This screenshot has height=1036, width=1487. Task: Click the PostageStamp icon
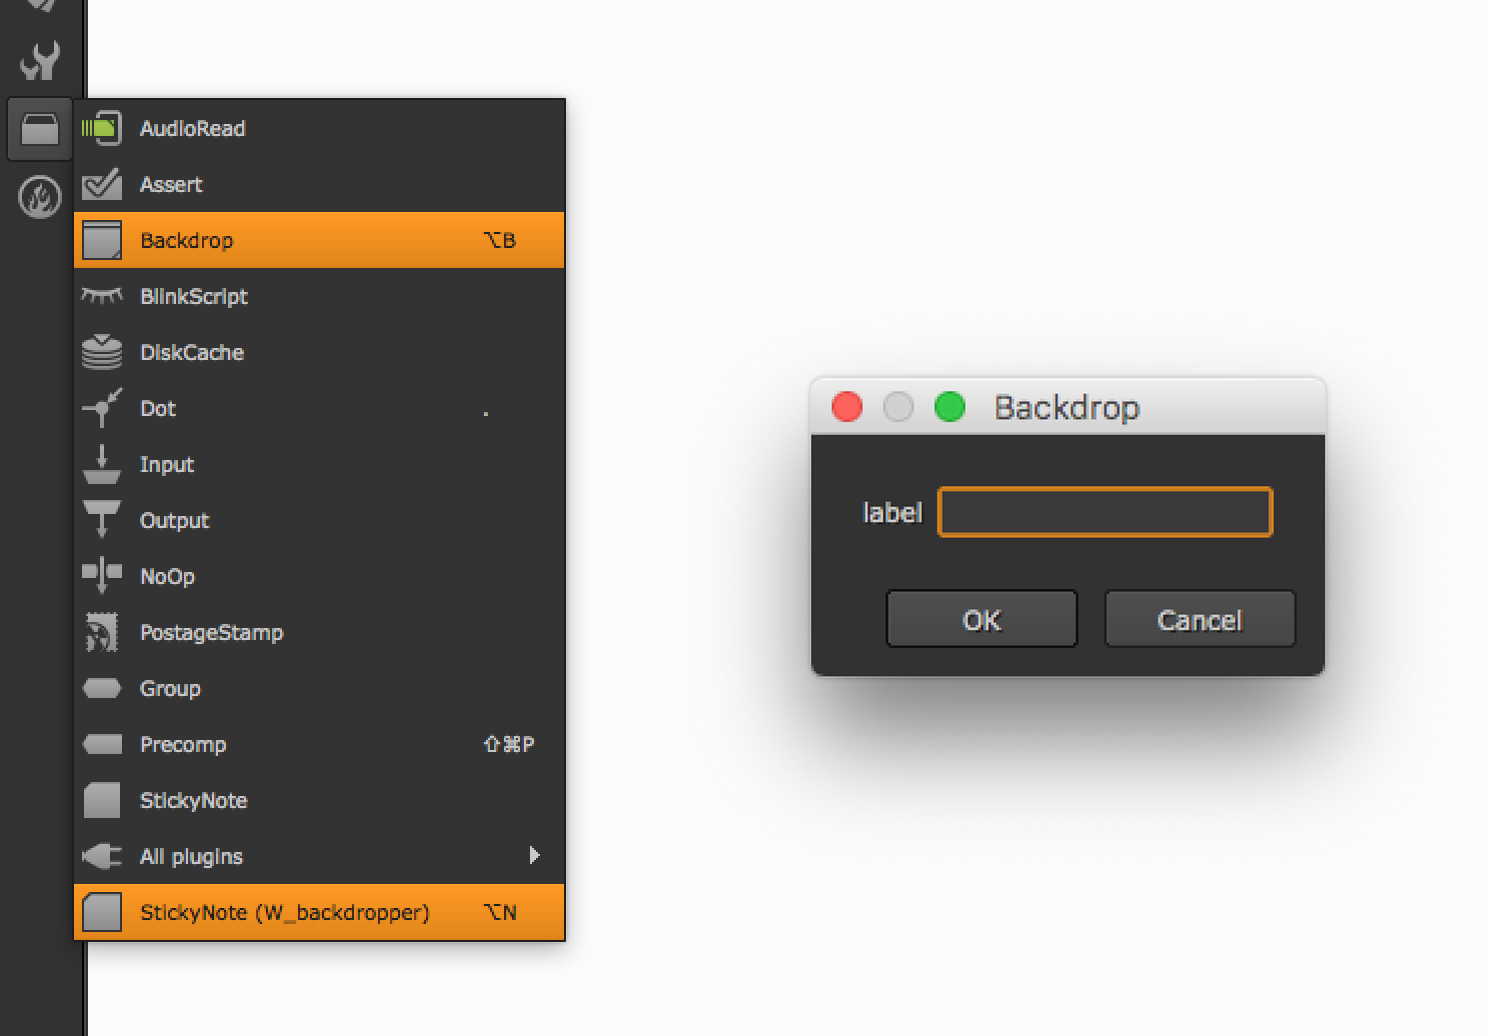point(101,632)
